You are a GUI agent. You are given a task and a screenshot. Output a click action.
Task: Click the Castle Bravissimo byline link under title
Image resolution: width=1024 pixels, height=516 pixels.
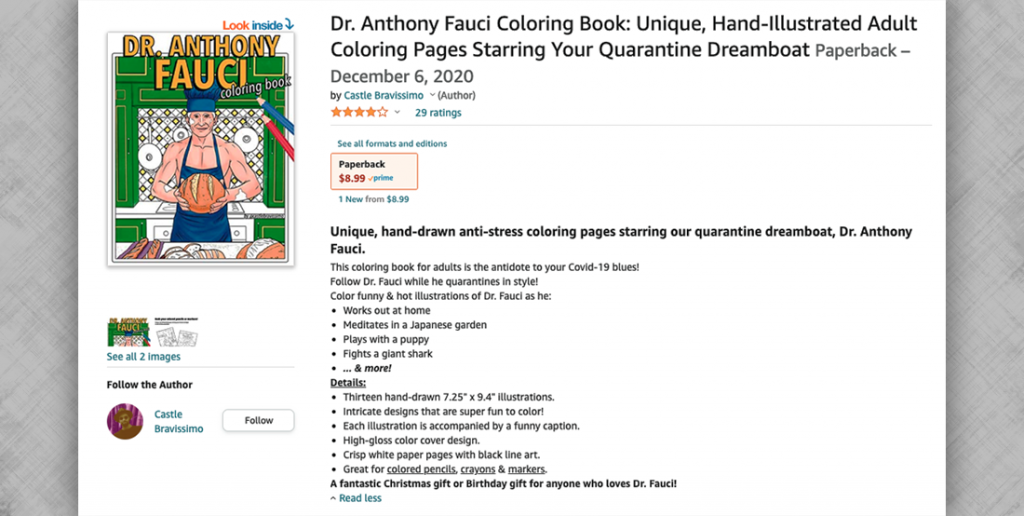pyautogui.click(x=384, y=95)
